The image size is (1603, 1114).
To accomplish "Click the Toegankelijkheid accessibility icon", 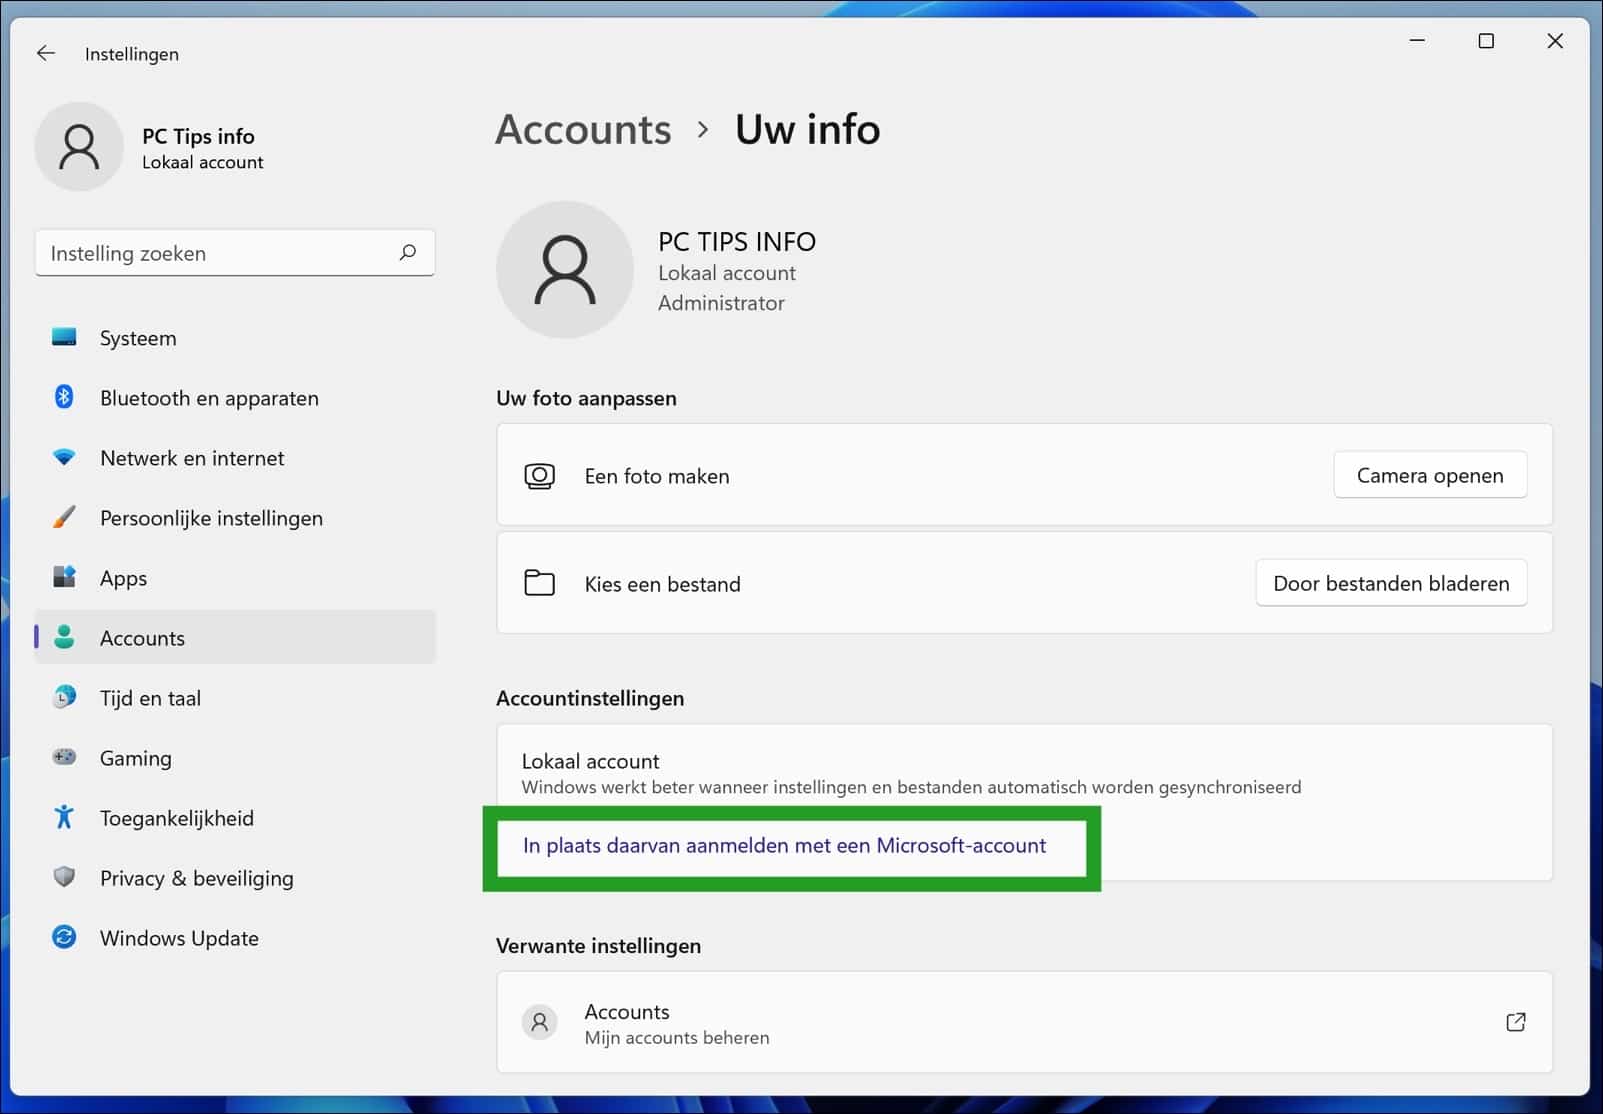I will pyautogui.click(x=64, y=818).
